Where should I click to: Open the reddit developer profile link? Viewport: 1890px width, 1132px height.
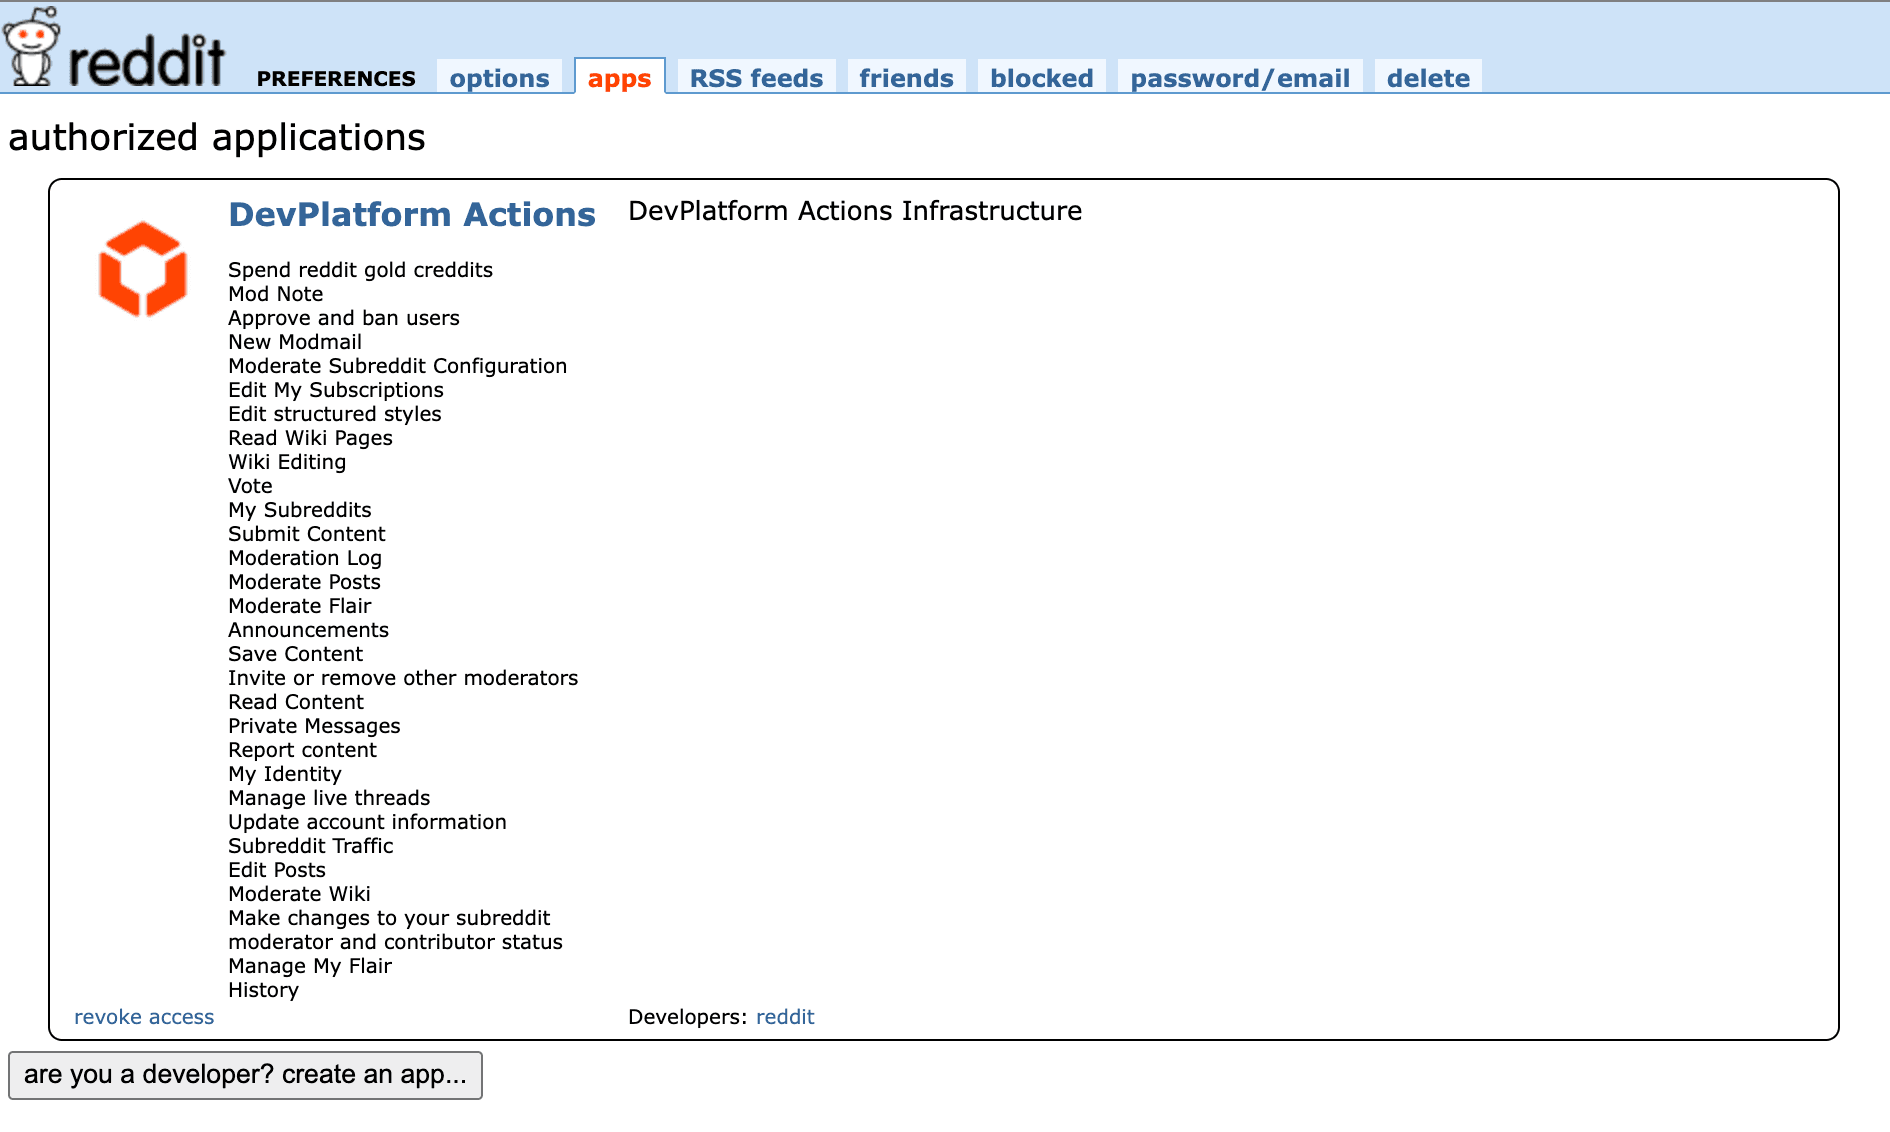point(786,1016)
